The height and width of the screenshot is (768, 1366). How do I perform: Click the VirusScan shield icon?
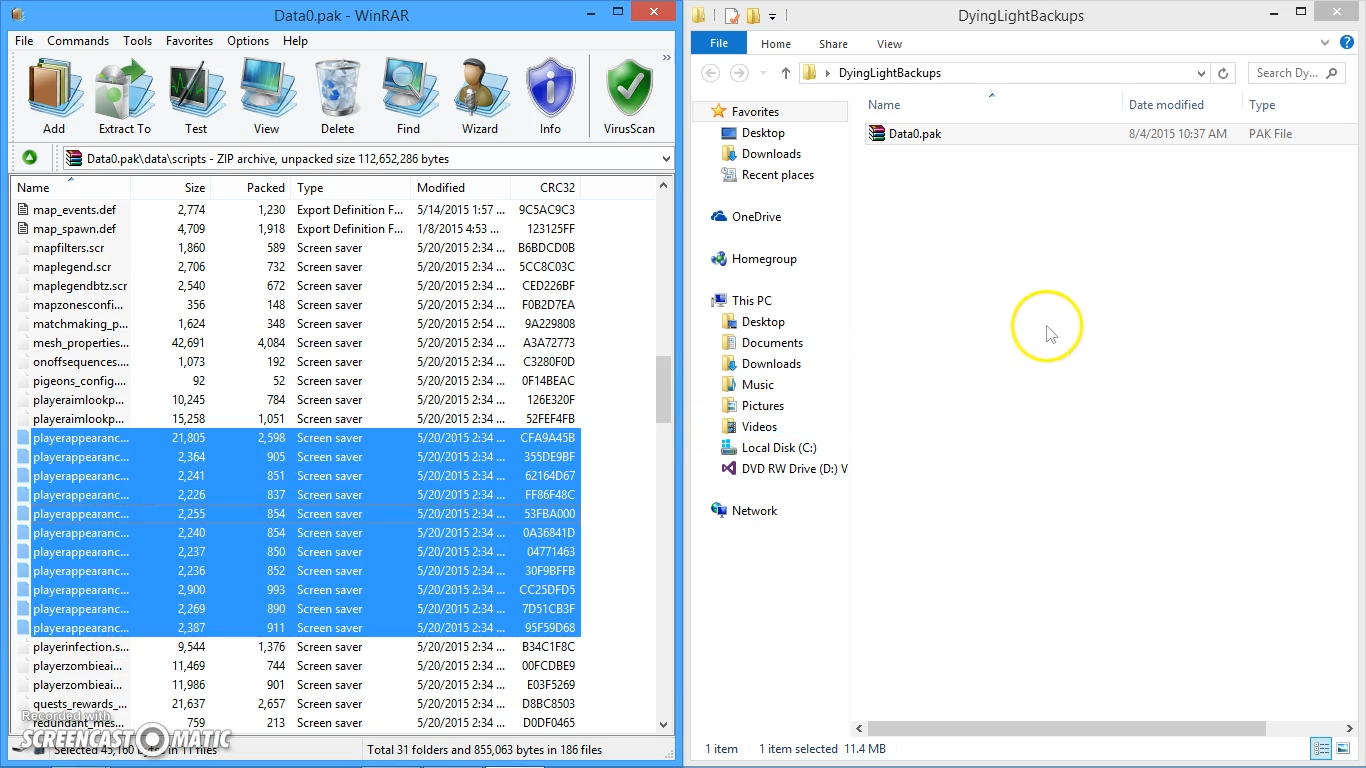point(629,97)
